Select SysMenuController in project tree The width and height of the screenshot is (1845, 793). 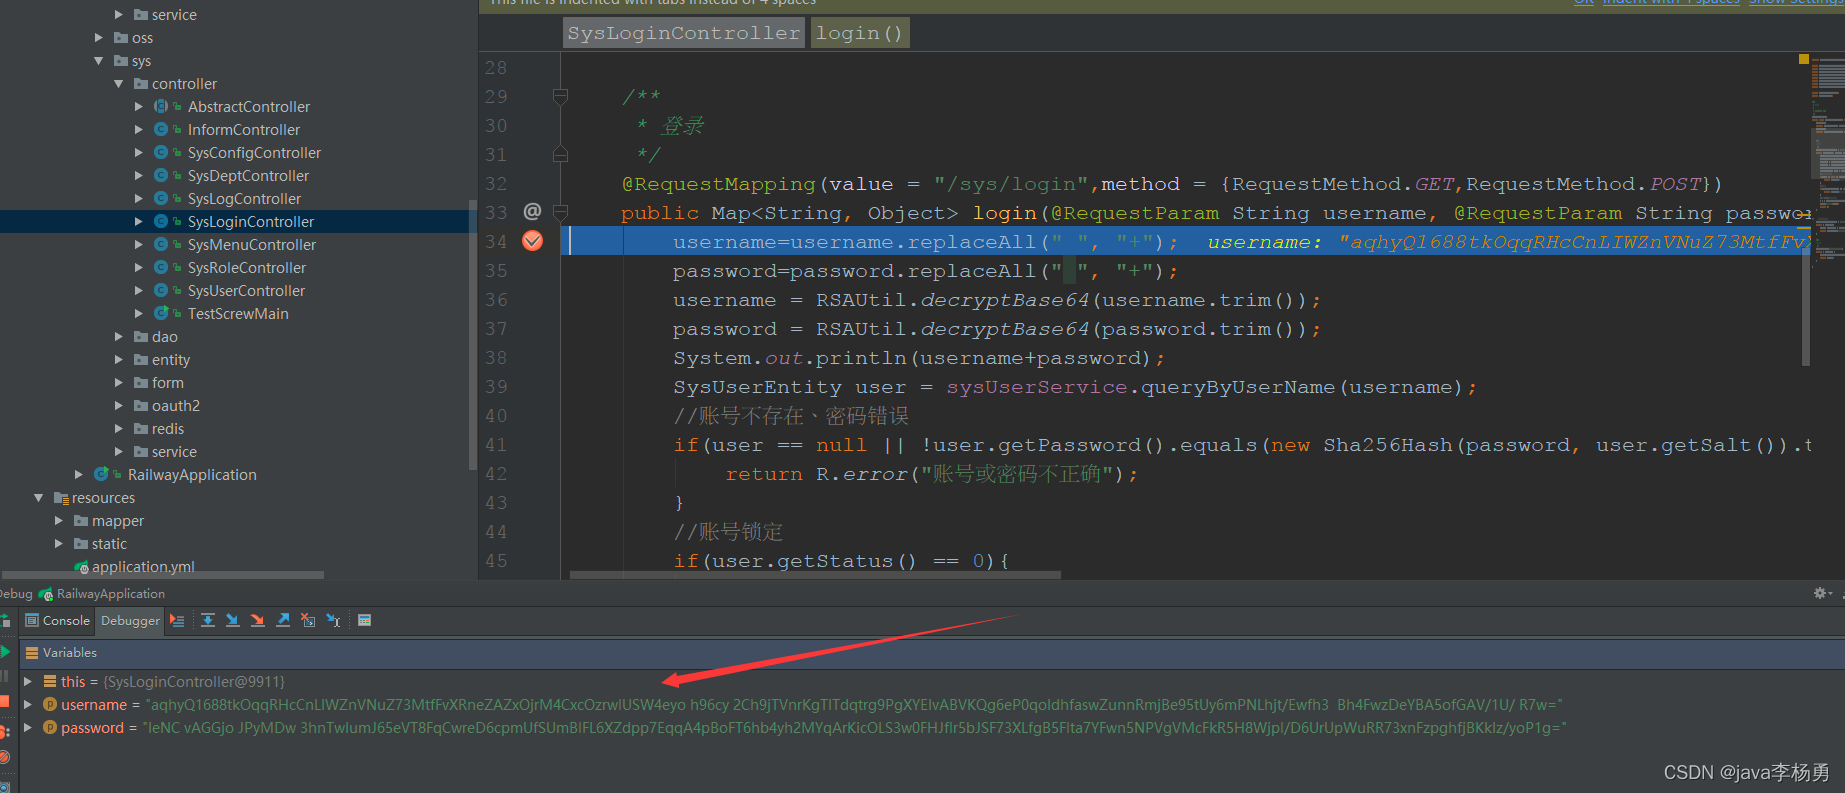[x=252, y=245]
